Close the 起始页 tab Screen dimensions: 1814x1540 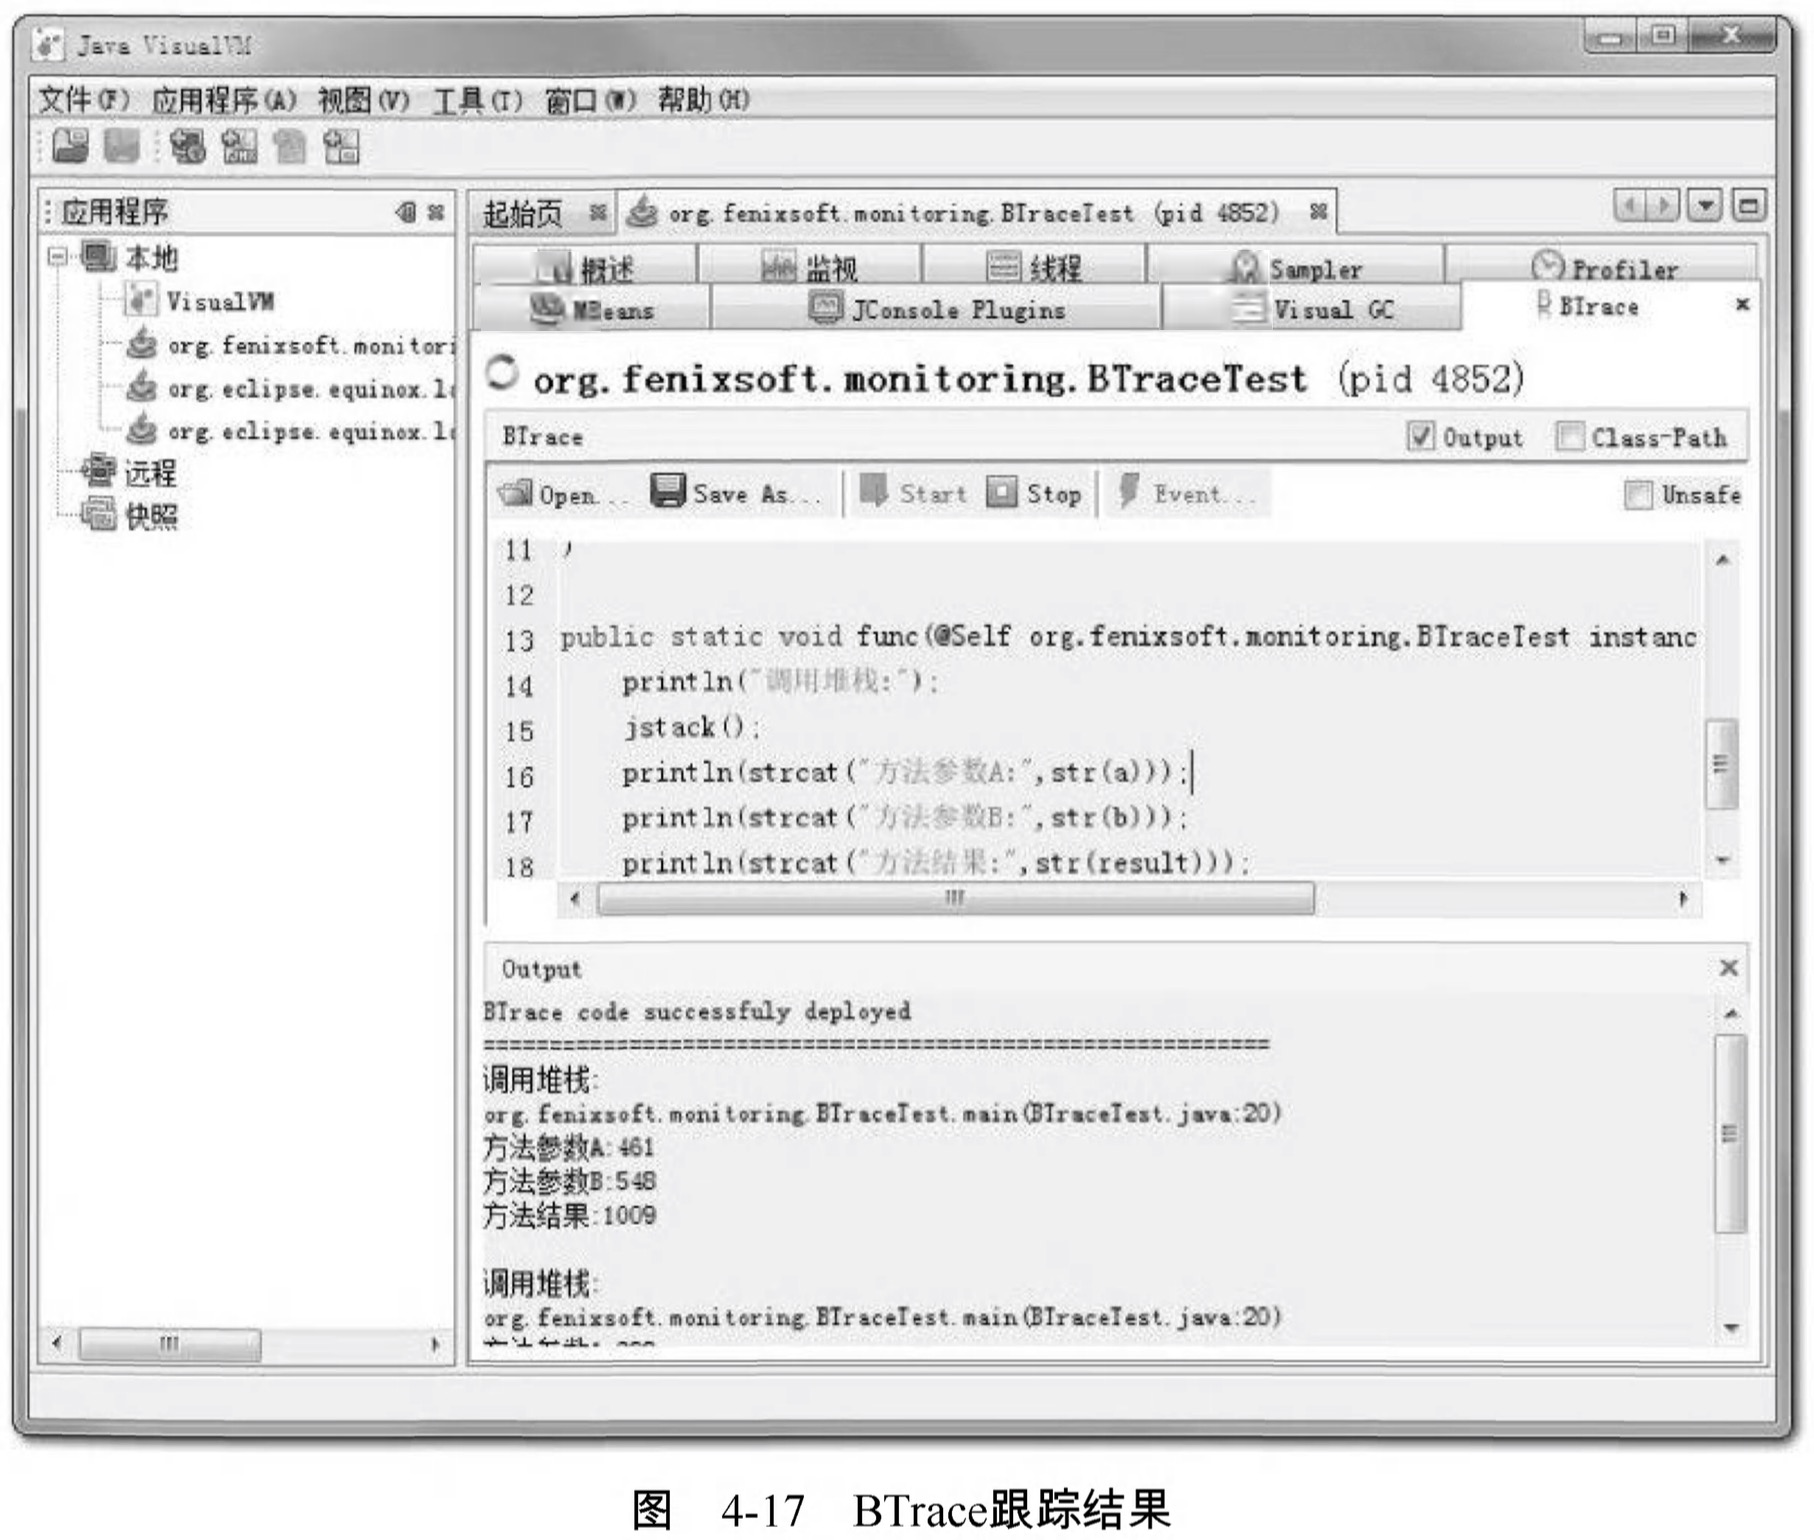[x=597, y=212]
